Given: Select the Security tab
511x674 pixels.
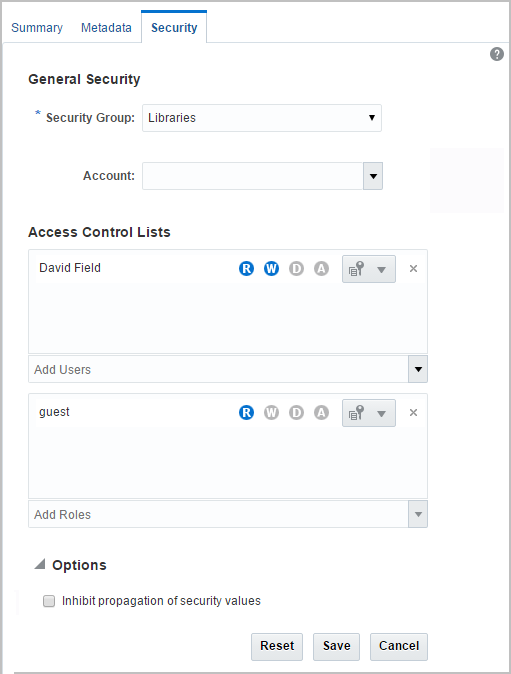Looking at the screenshot, I should [x=174, y=28].
